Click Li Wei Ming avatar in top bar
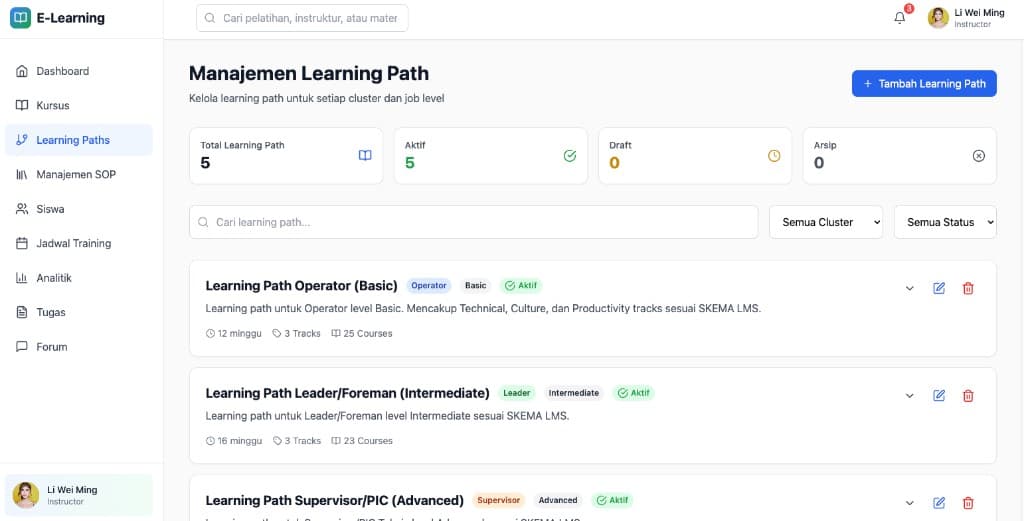1024x521 pixels. point(938,18)
